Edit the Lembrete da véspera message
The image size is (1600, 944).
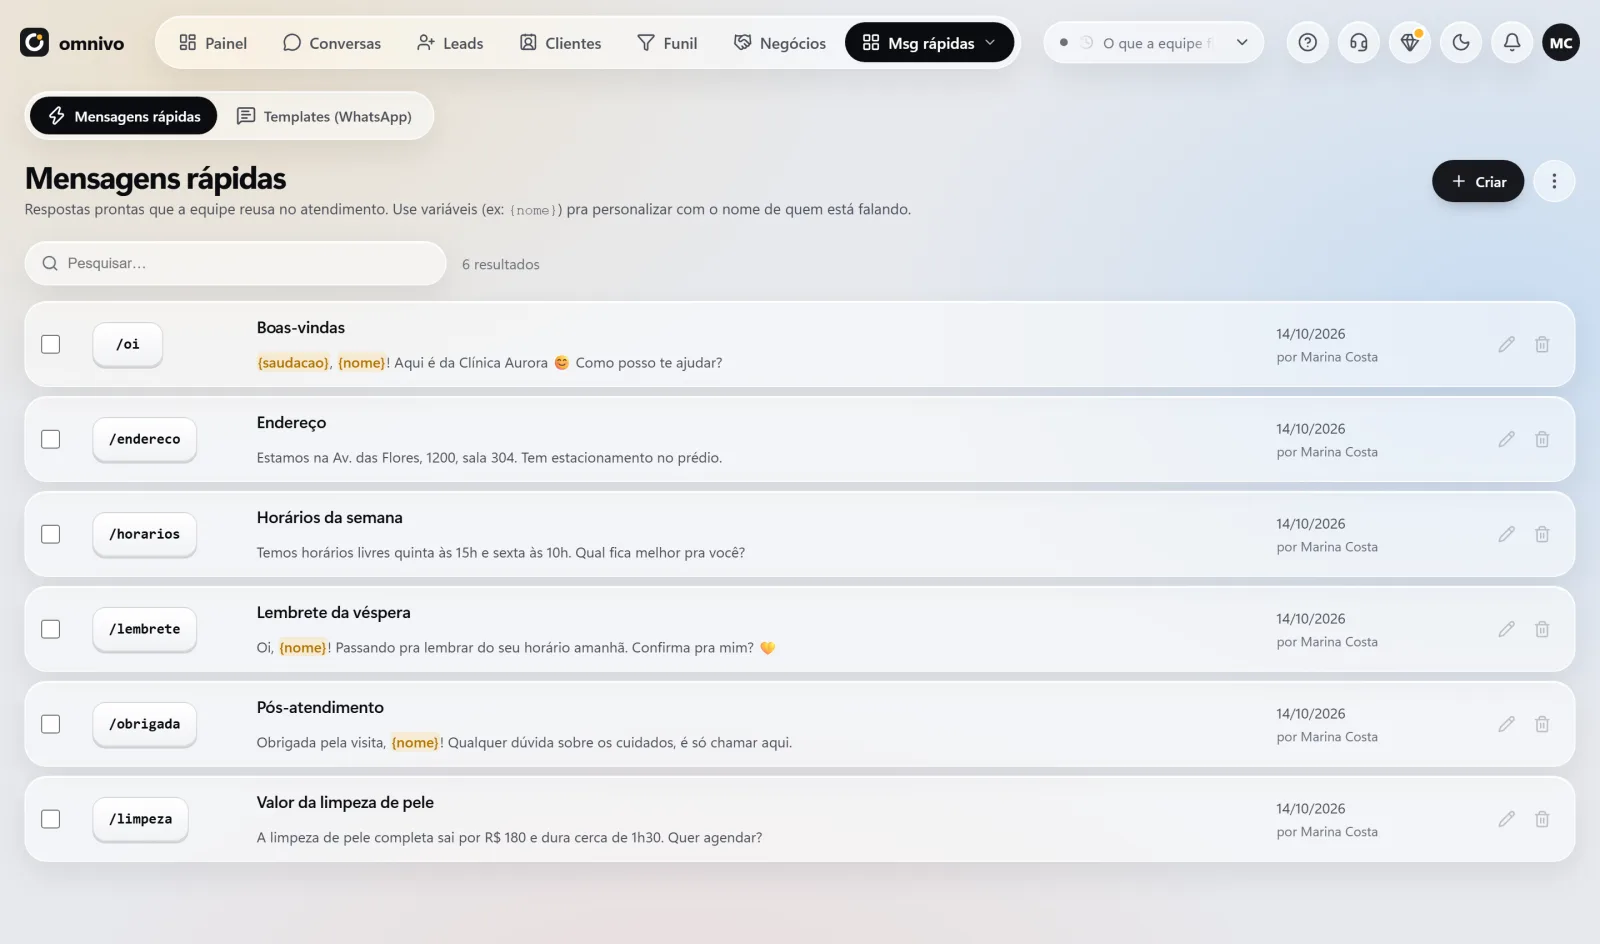1506,629
